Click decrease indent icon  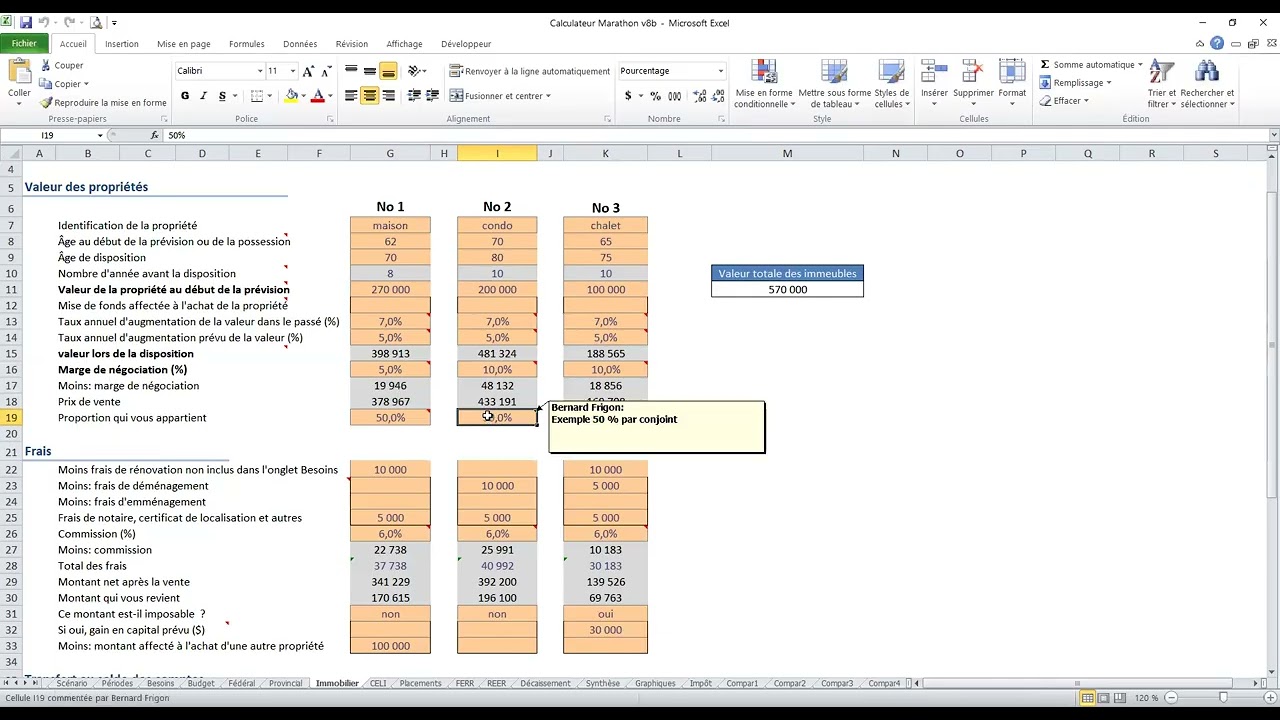click(x=413, y=96)
